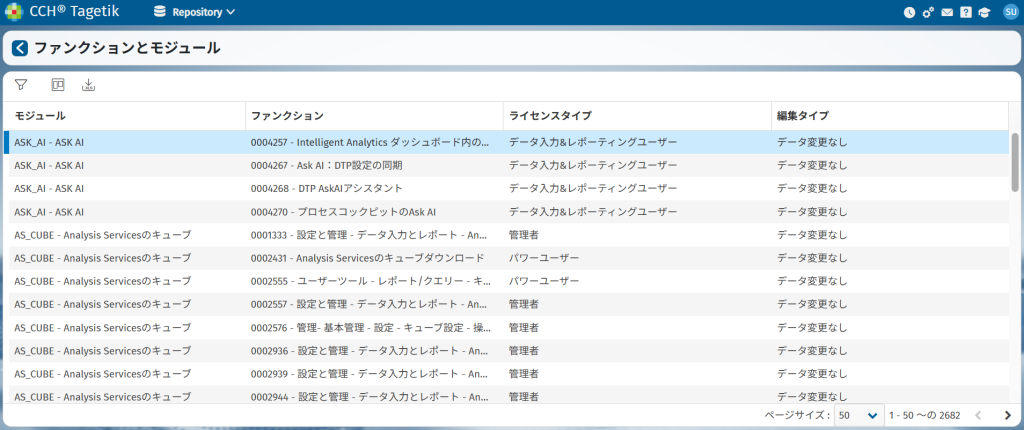Export the table with the download icon
This screenshot has height=430, width=1024.
tap(88, 85)
